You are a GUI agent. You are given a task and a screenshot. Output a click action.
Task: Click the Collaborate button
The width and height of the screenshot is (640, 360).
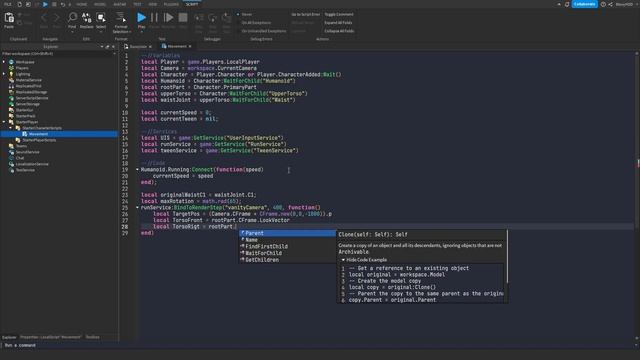coord(584,4)
